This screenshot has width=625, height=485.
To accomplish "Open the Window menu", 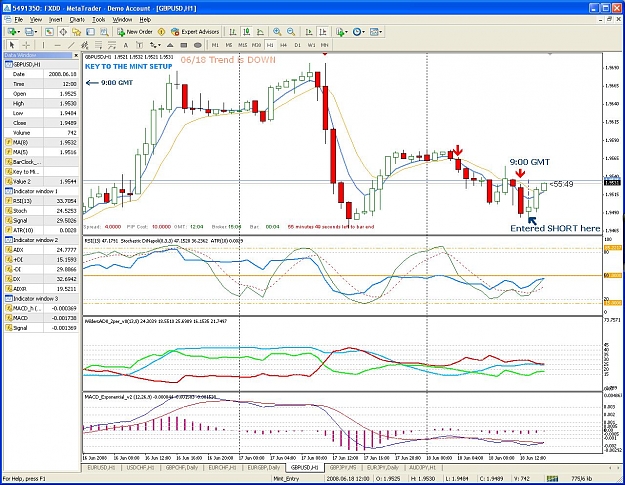I will click(122, 19).
